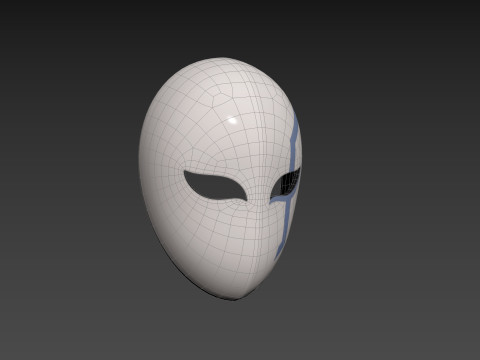Click the eye opening crossed by blue stripe
Screen dimensions: 480x360
click(286, 184)
